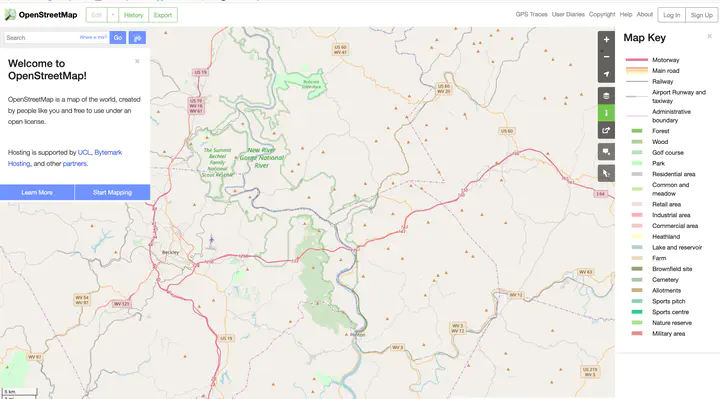Viewport: 720px width, 399px height.
Task: Add a note with the comment icon
Action: (x=606, y=152)
